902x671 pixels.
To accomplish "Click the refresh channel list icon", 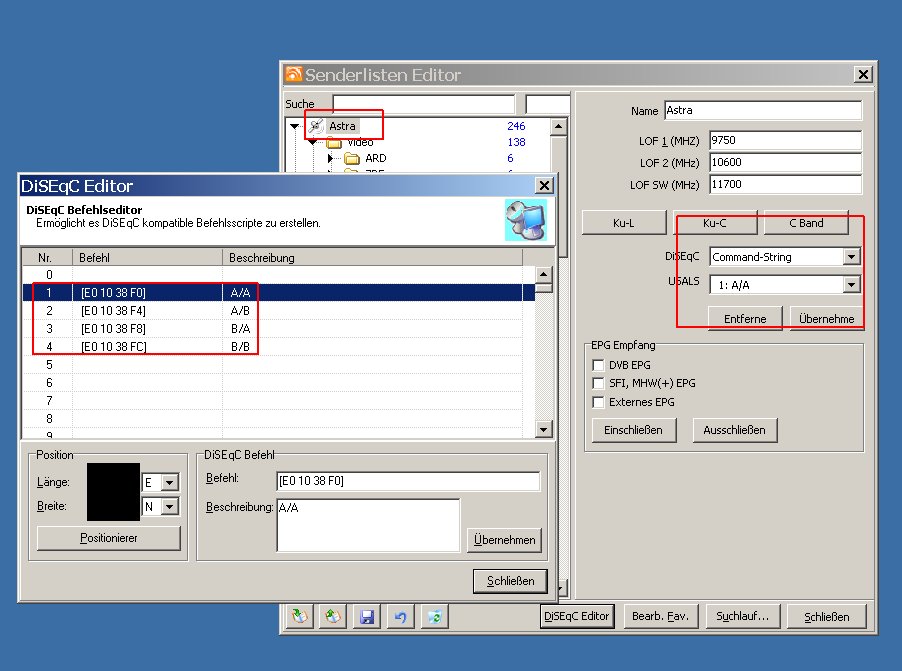I will click(x=433, y=617).
